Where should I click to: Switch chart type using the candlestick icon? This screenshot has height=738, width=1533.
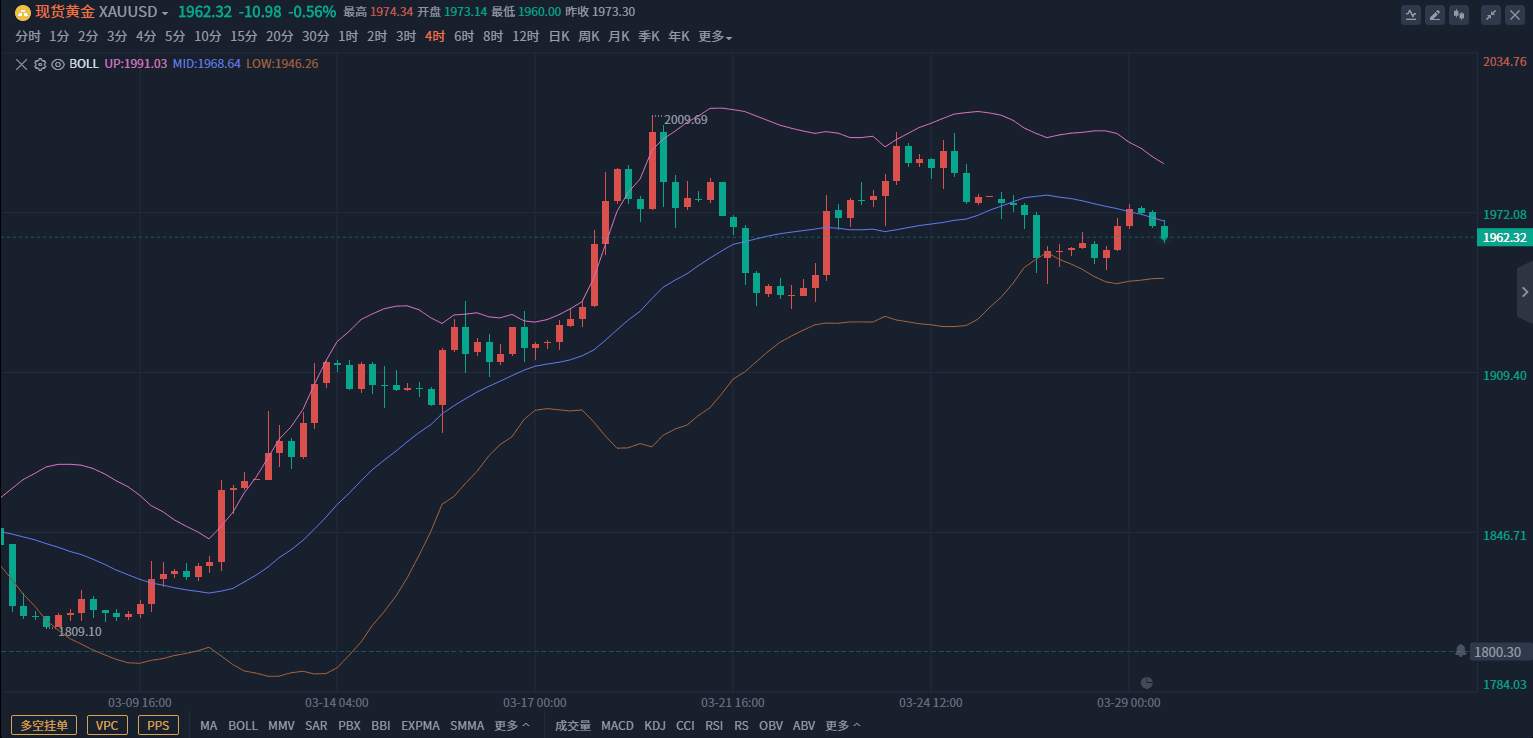(1460, 14)
